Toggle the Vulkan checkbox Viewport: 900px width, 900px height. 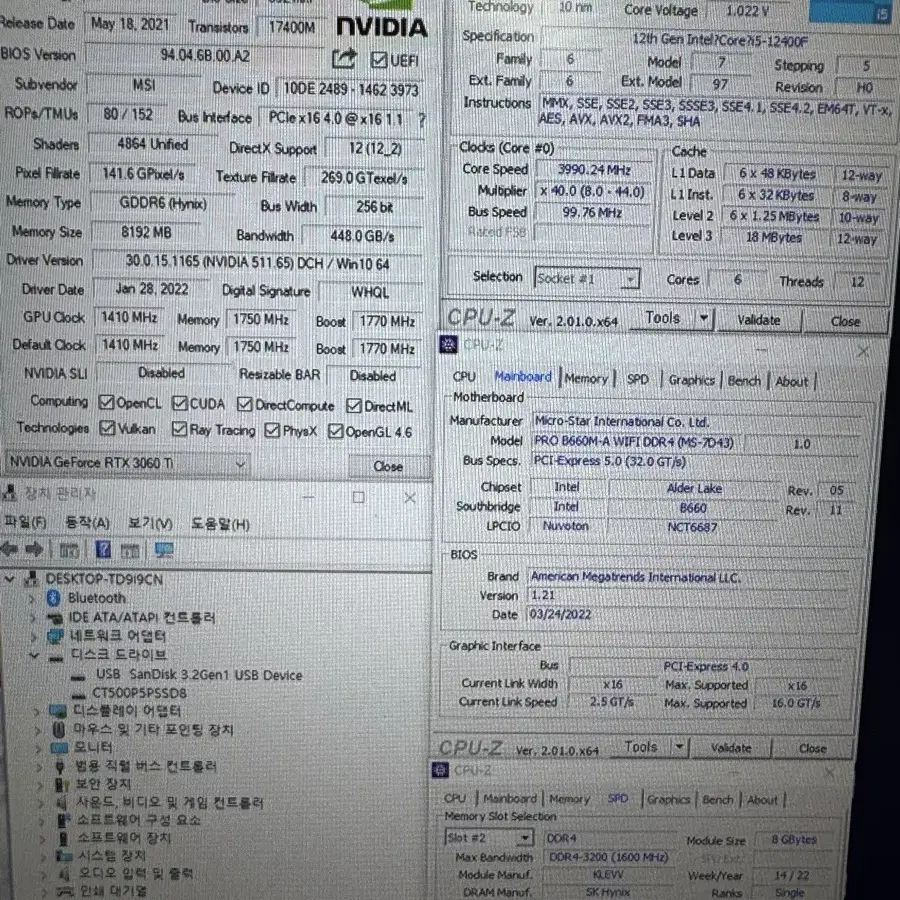107,428
